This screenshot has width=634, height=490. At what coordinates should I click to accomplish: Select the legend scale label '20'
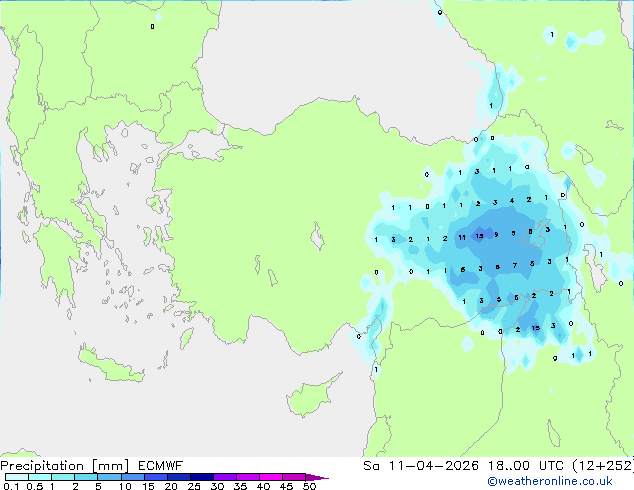click(171, 486)
